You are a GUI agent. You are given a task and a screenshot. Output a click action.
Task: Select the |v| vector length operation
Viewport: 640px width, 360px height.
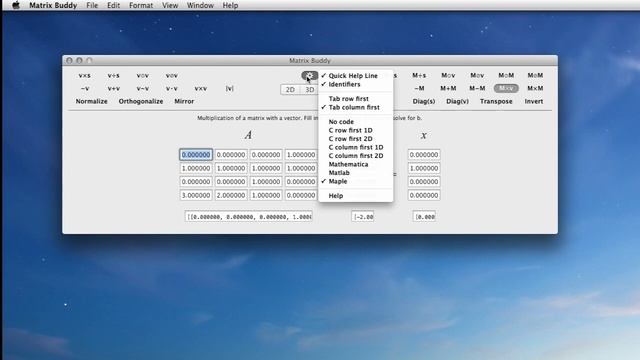(229, 89)
